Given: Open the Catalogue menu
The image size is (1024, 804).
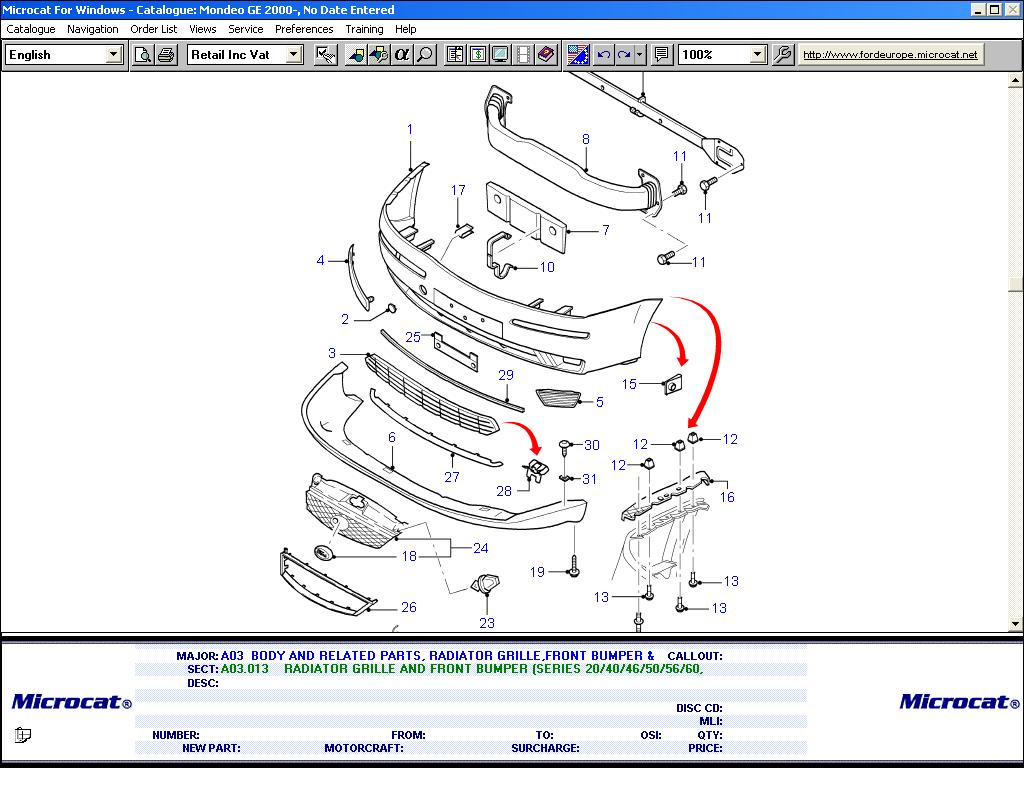Looking at the screenshot, I should pyautogui.click(x=31, y=29).
